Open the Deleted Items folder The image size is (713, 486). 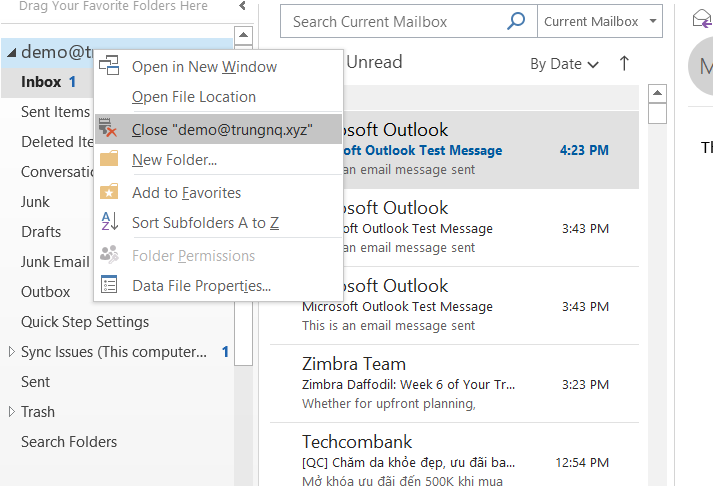[57, 142]
